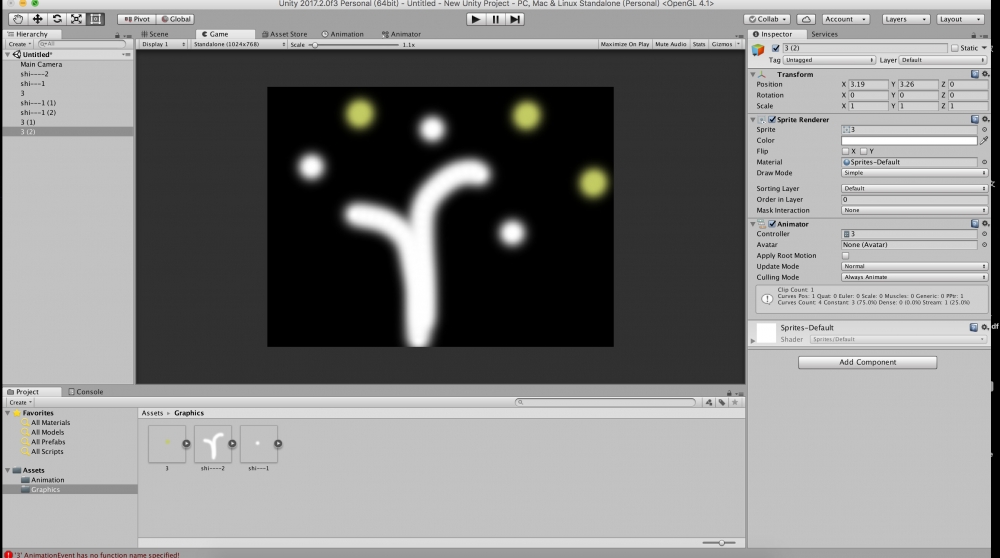Select the Rect Transform tool
This screenshot has width=1000, height=558.
(95, 19)
